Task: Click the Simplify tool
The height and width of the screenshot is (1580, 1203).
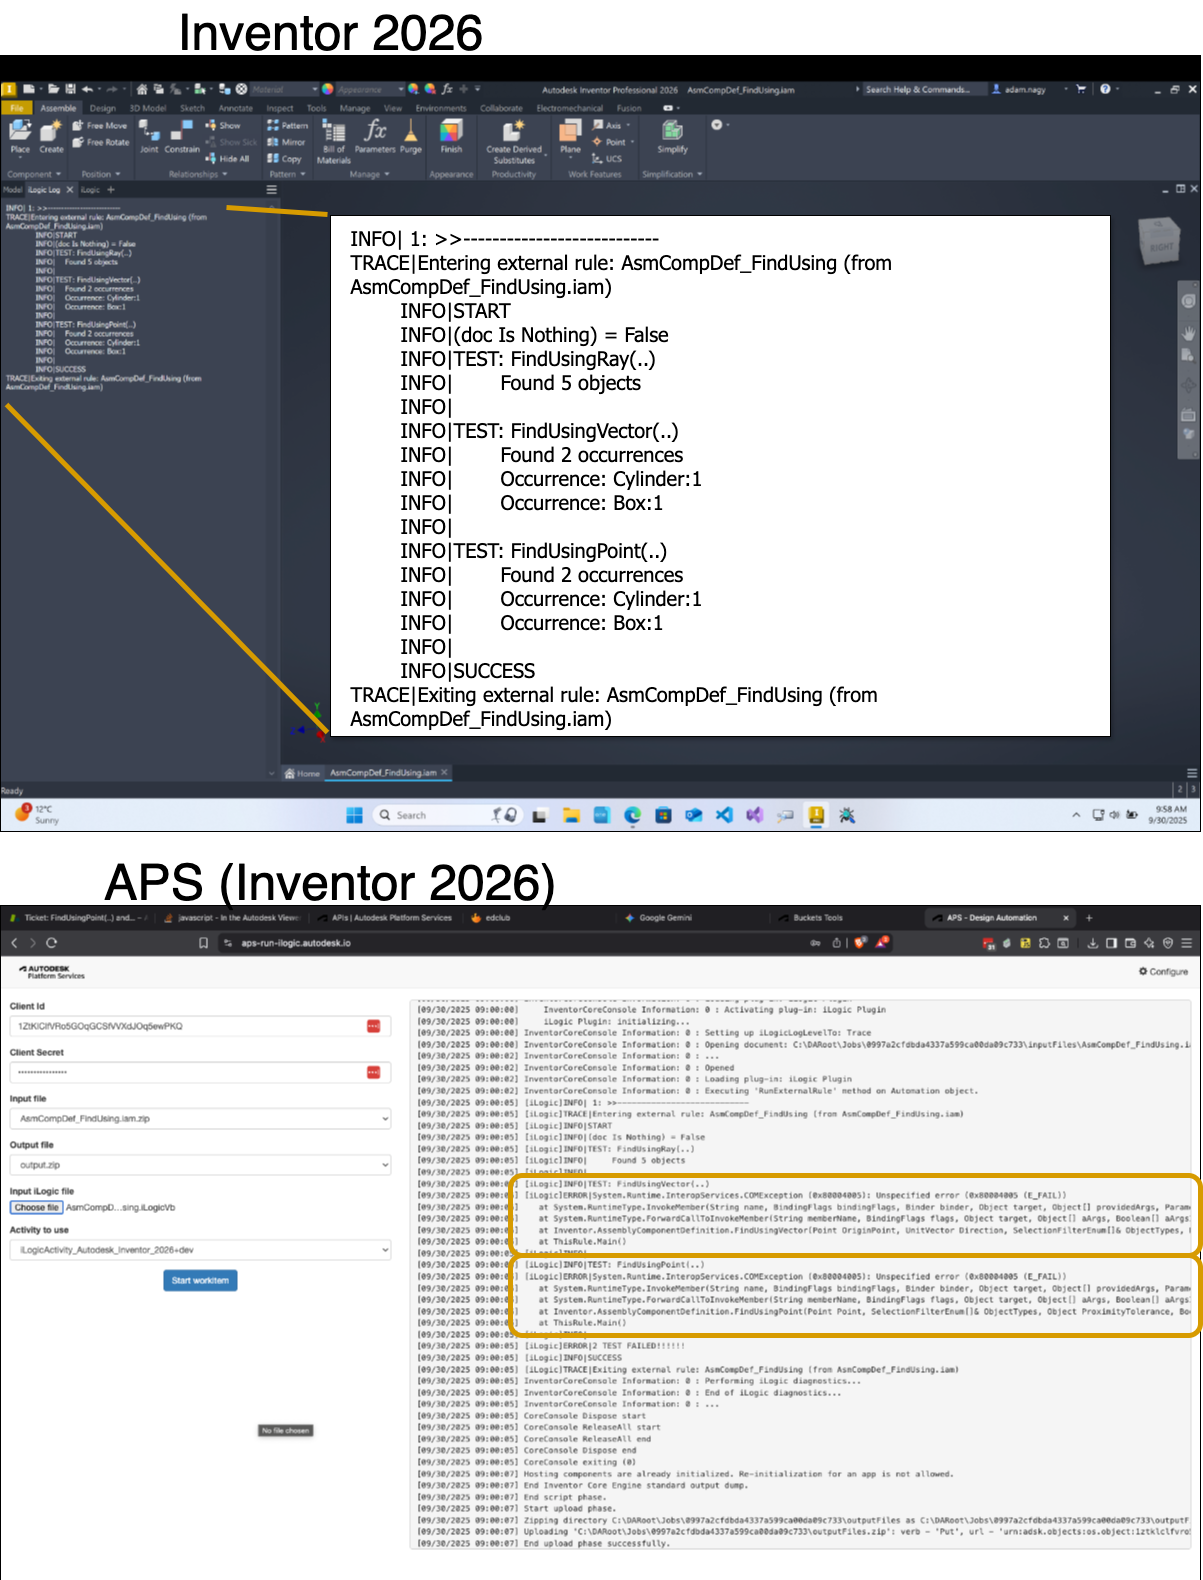Action: 672,135
